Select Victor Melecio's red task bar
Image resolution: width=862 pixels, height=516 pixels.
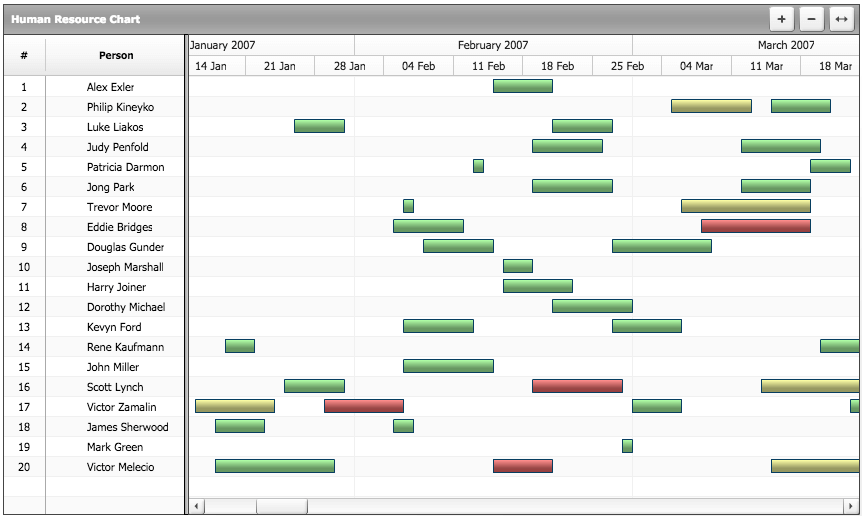click(x=523, y=466)
